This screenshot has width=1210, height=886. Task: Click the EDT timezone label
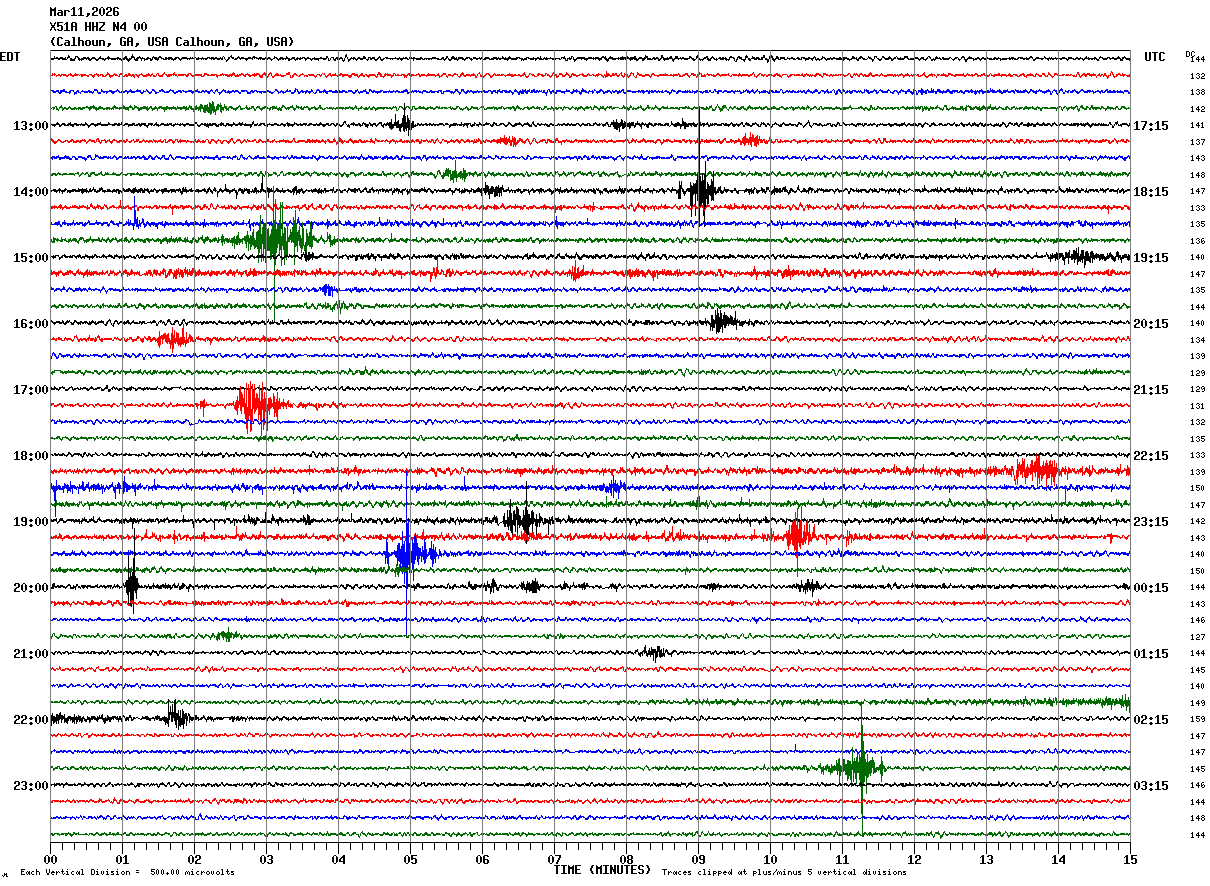(x=10, y=57)
